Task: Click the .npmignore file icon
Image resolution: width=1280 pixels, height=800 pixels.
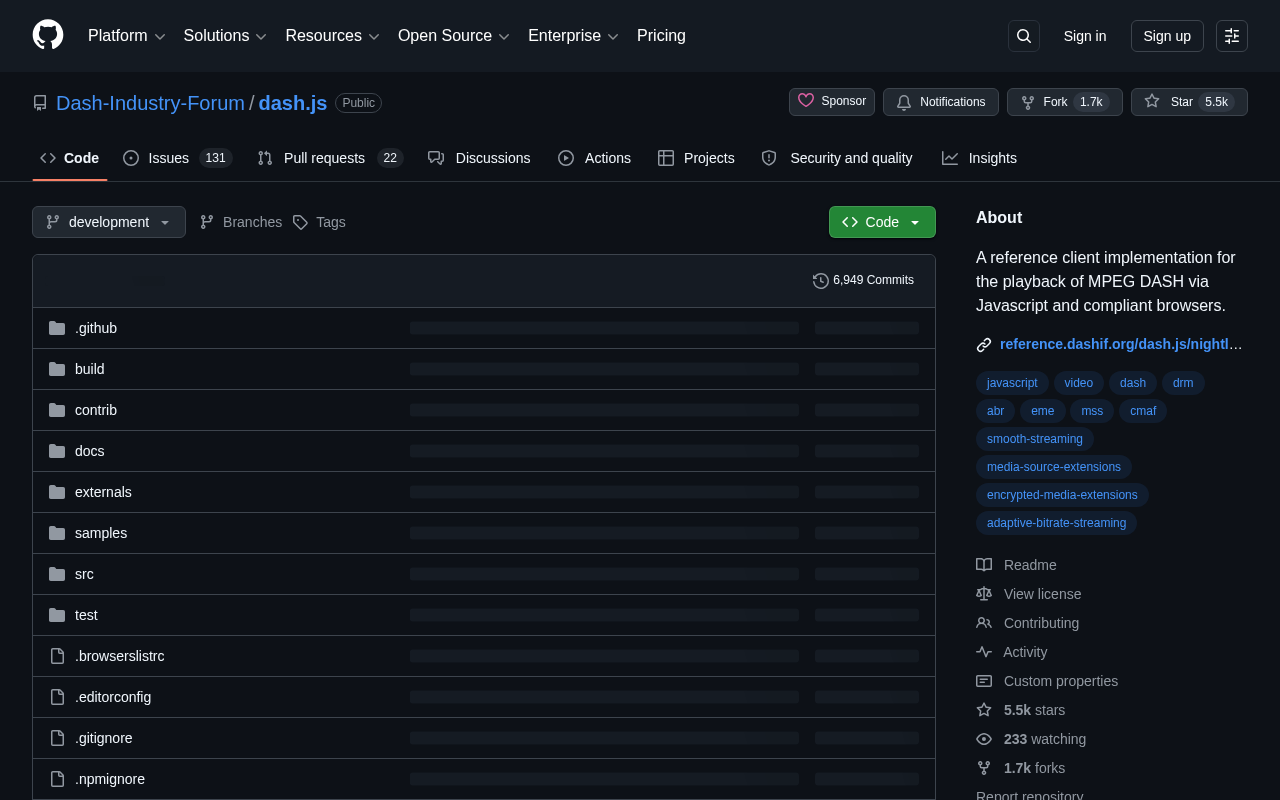Action: click(x=57, y=779)
